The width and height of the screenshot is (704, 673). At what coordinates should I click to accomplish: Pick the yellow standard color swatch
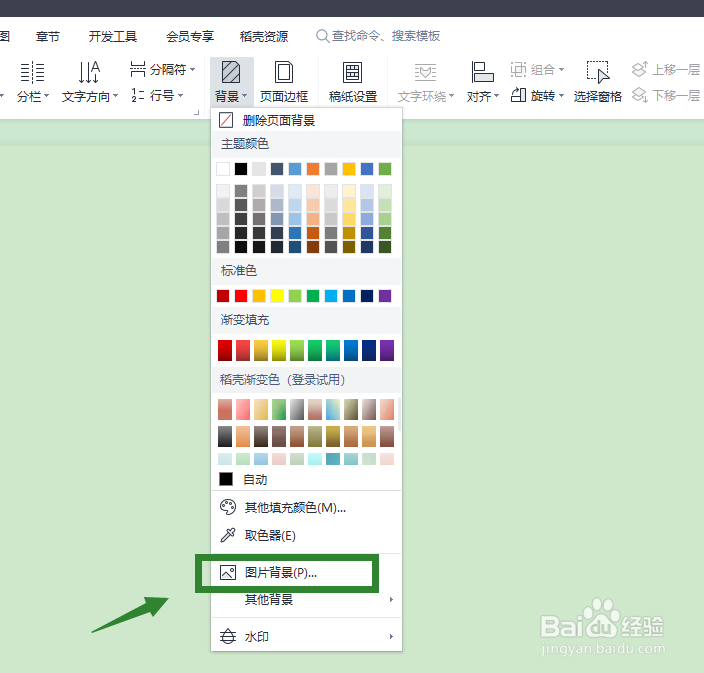tap(277, 296)
